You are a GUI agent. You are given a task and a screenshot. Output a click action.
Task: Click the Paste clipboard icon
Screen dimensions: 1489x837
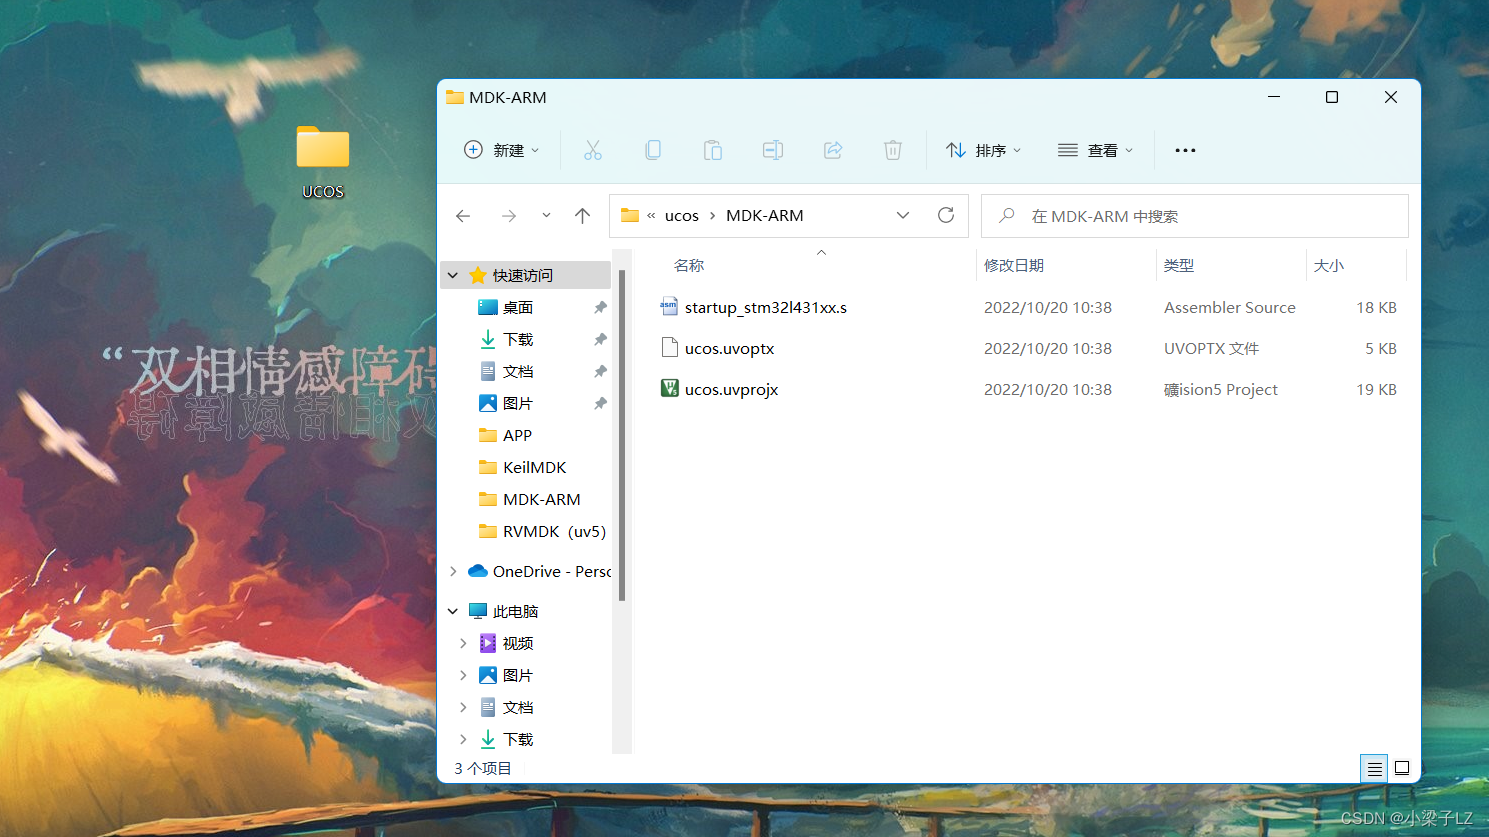pos(713,150)
